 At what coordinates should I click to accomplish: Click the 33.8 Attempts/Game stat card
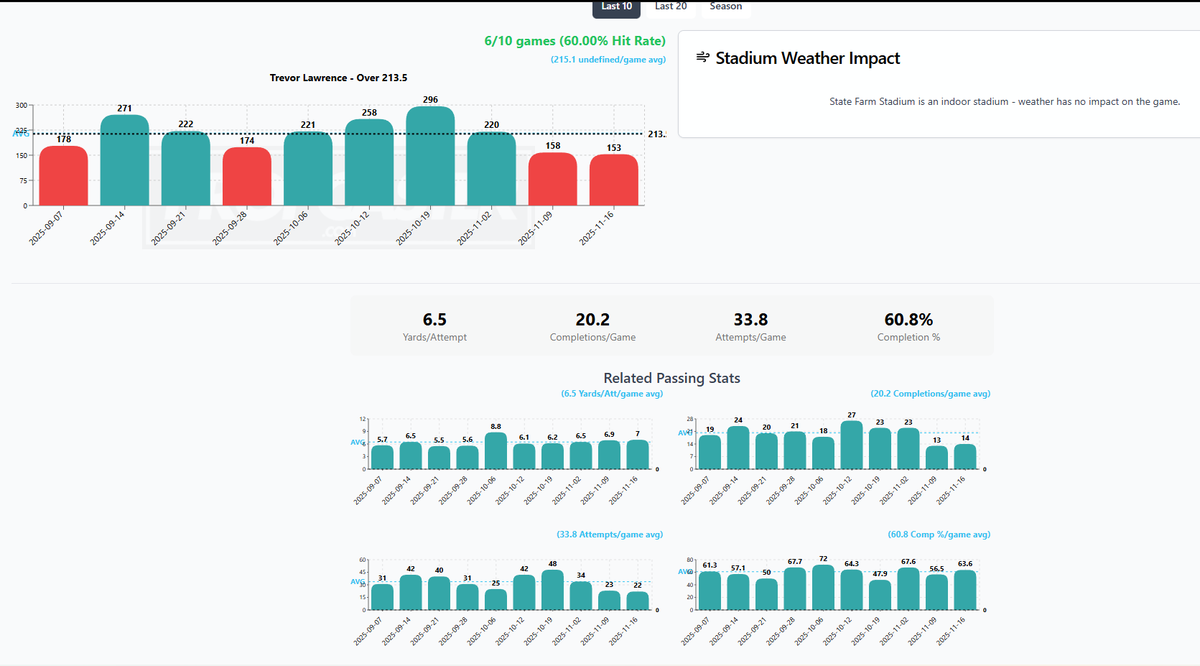click(751, 327)
